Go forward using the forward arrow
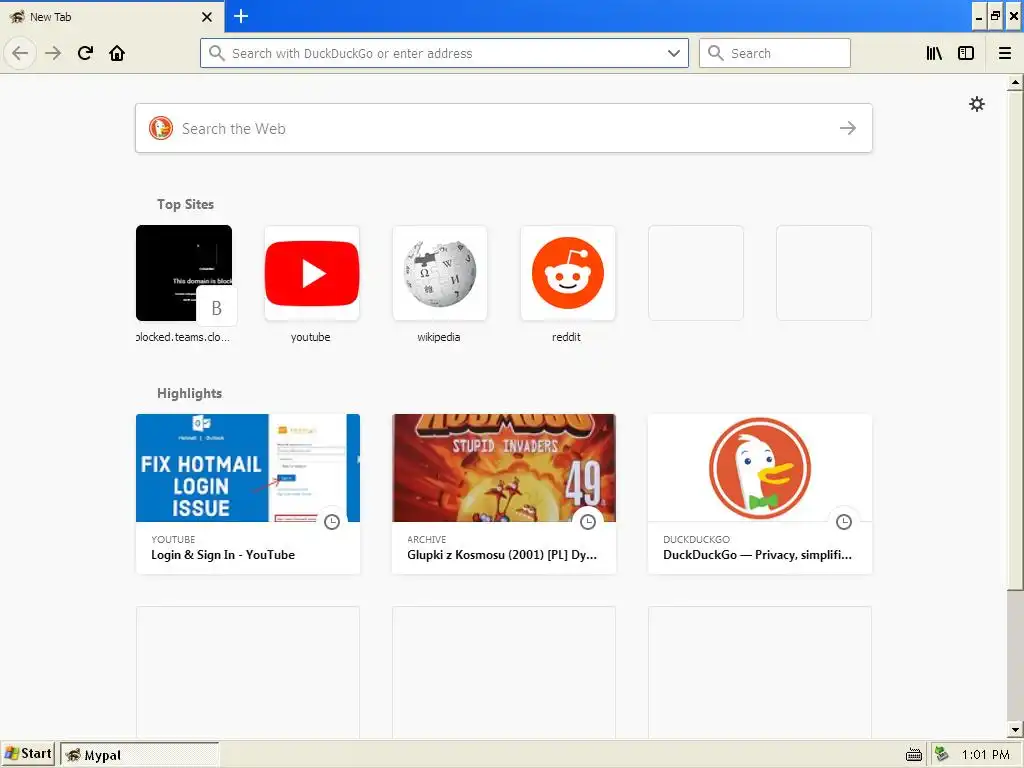The height and width of the screenshot is (768, 1024). pyautogui.click(x=53, y=53)
